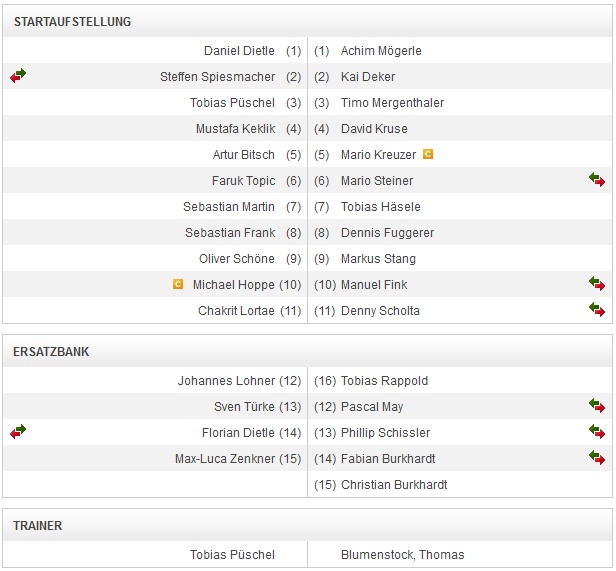This screenshot has height=571, width=616.
Task: Click the Trainer section header
Action: 38,526
